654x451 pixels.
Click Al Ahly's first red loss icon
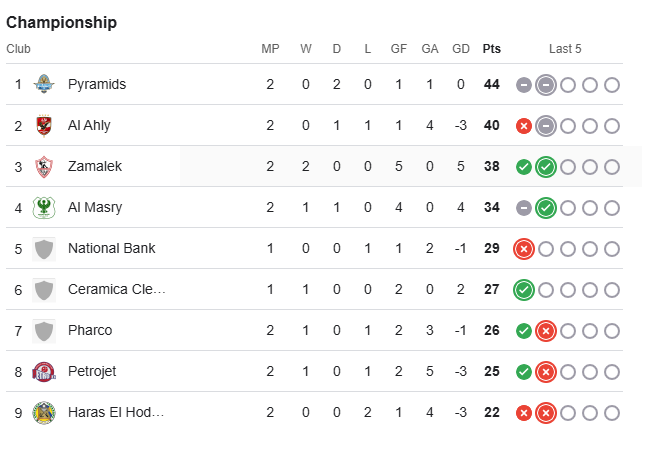(524, 126)
